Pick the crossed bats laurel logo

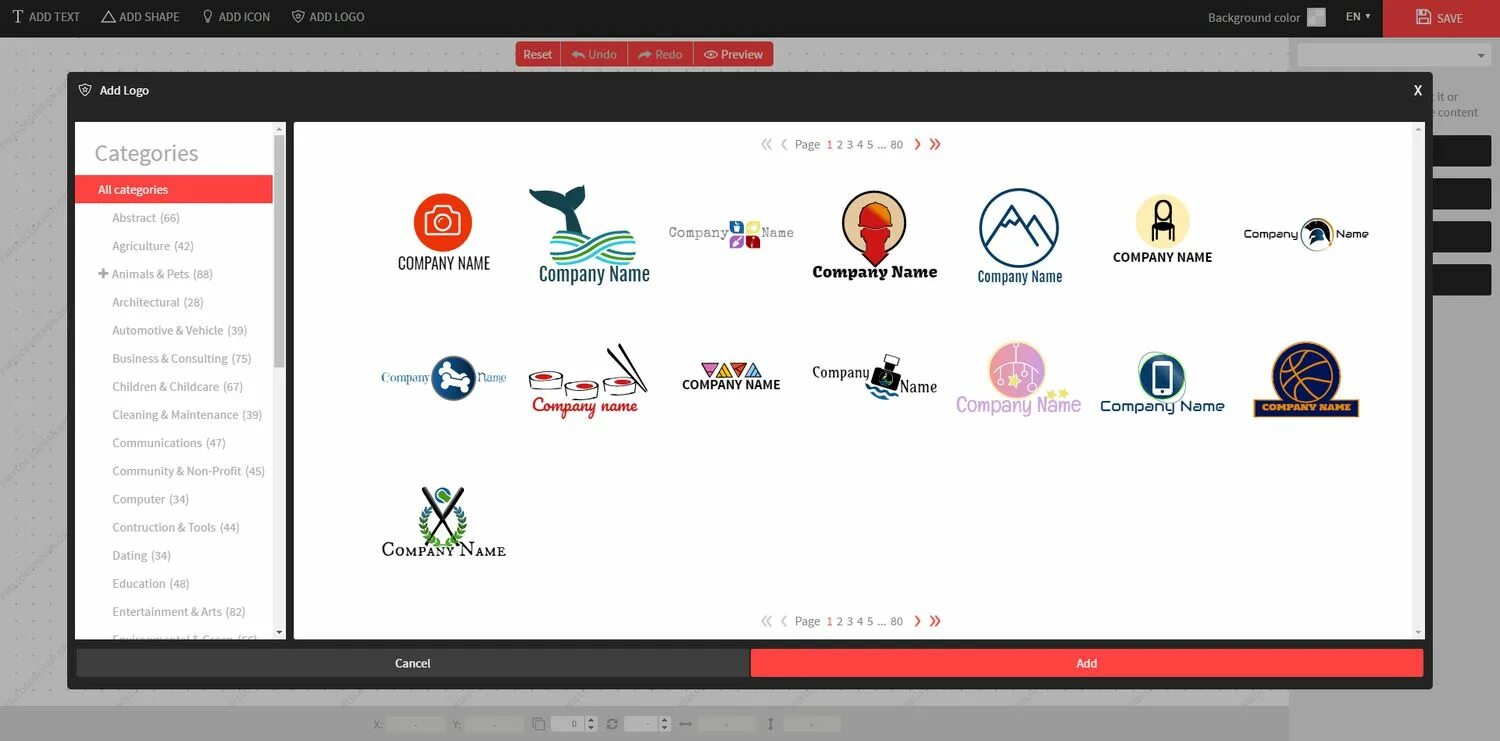coord(443,521)
